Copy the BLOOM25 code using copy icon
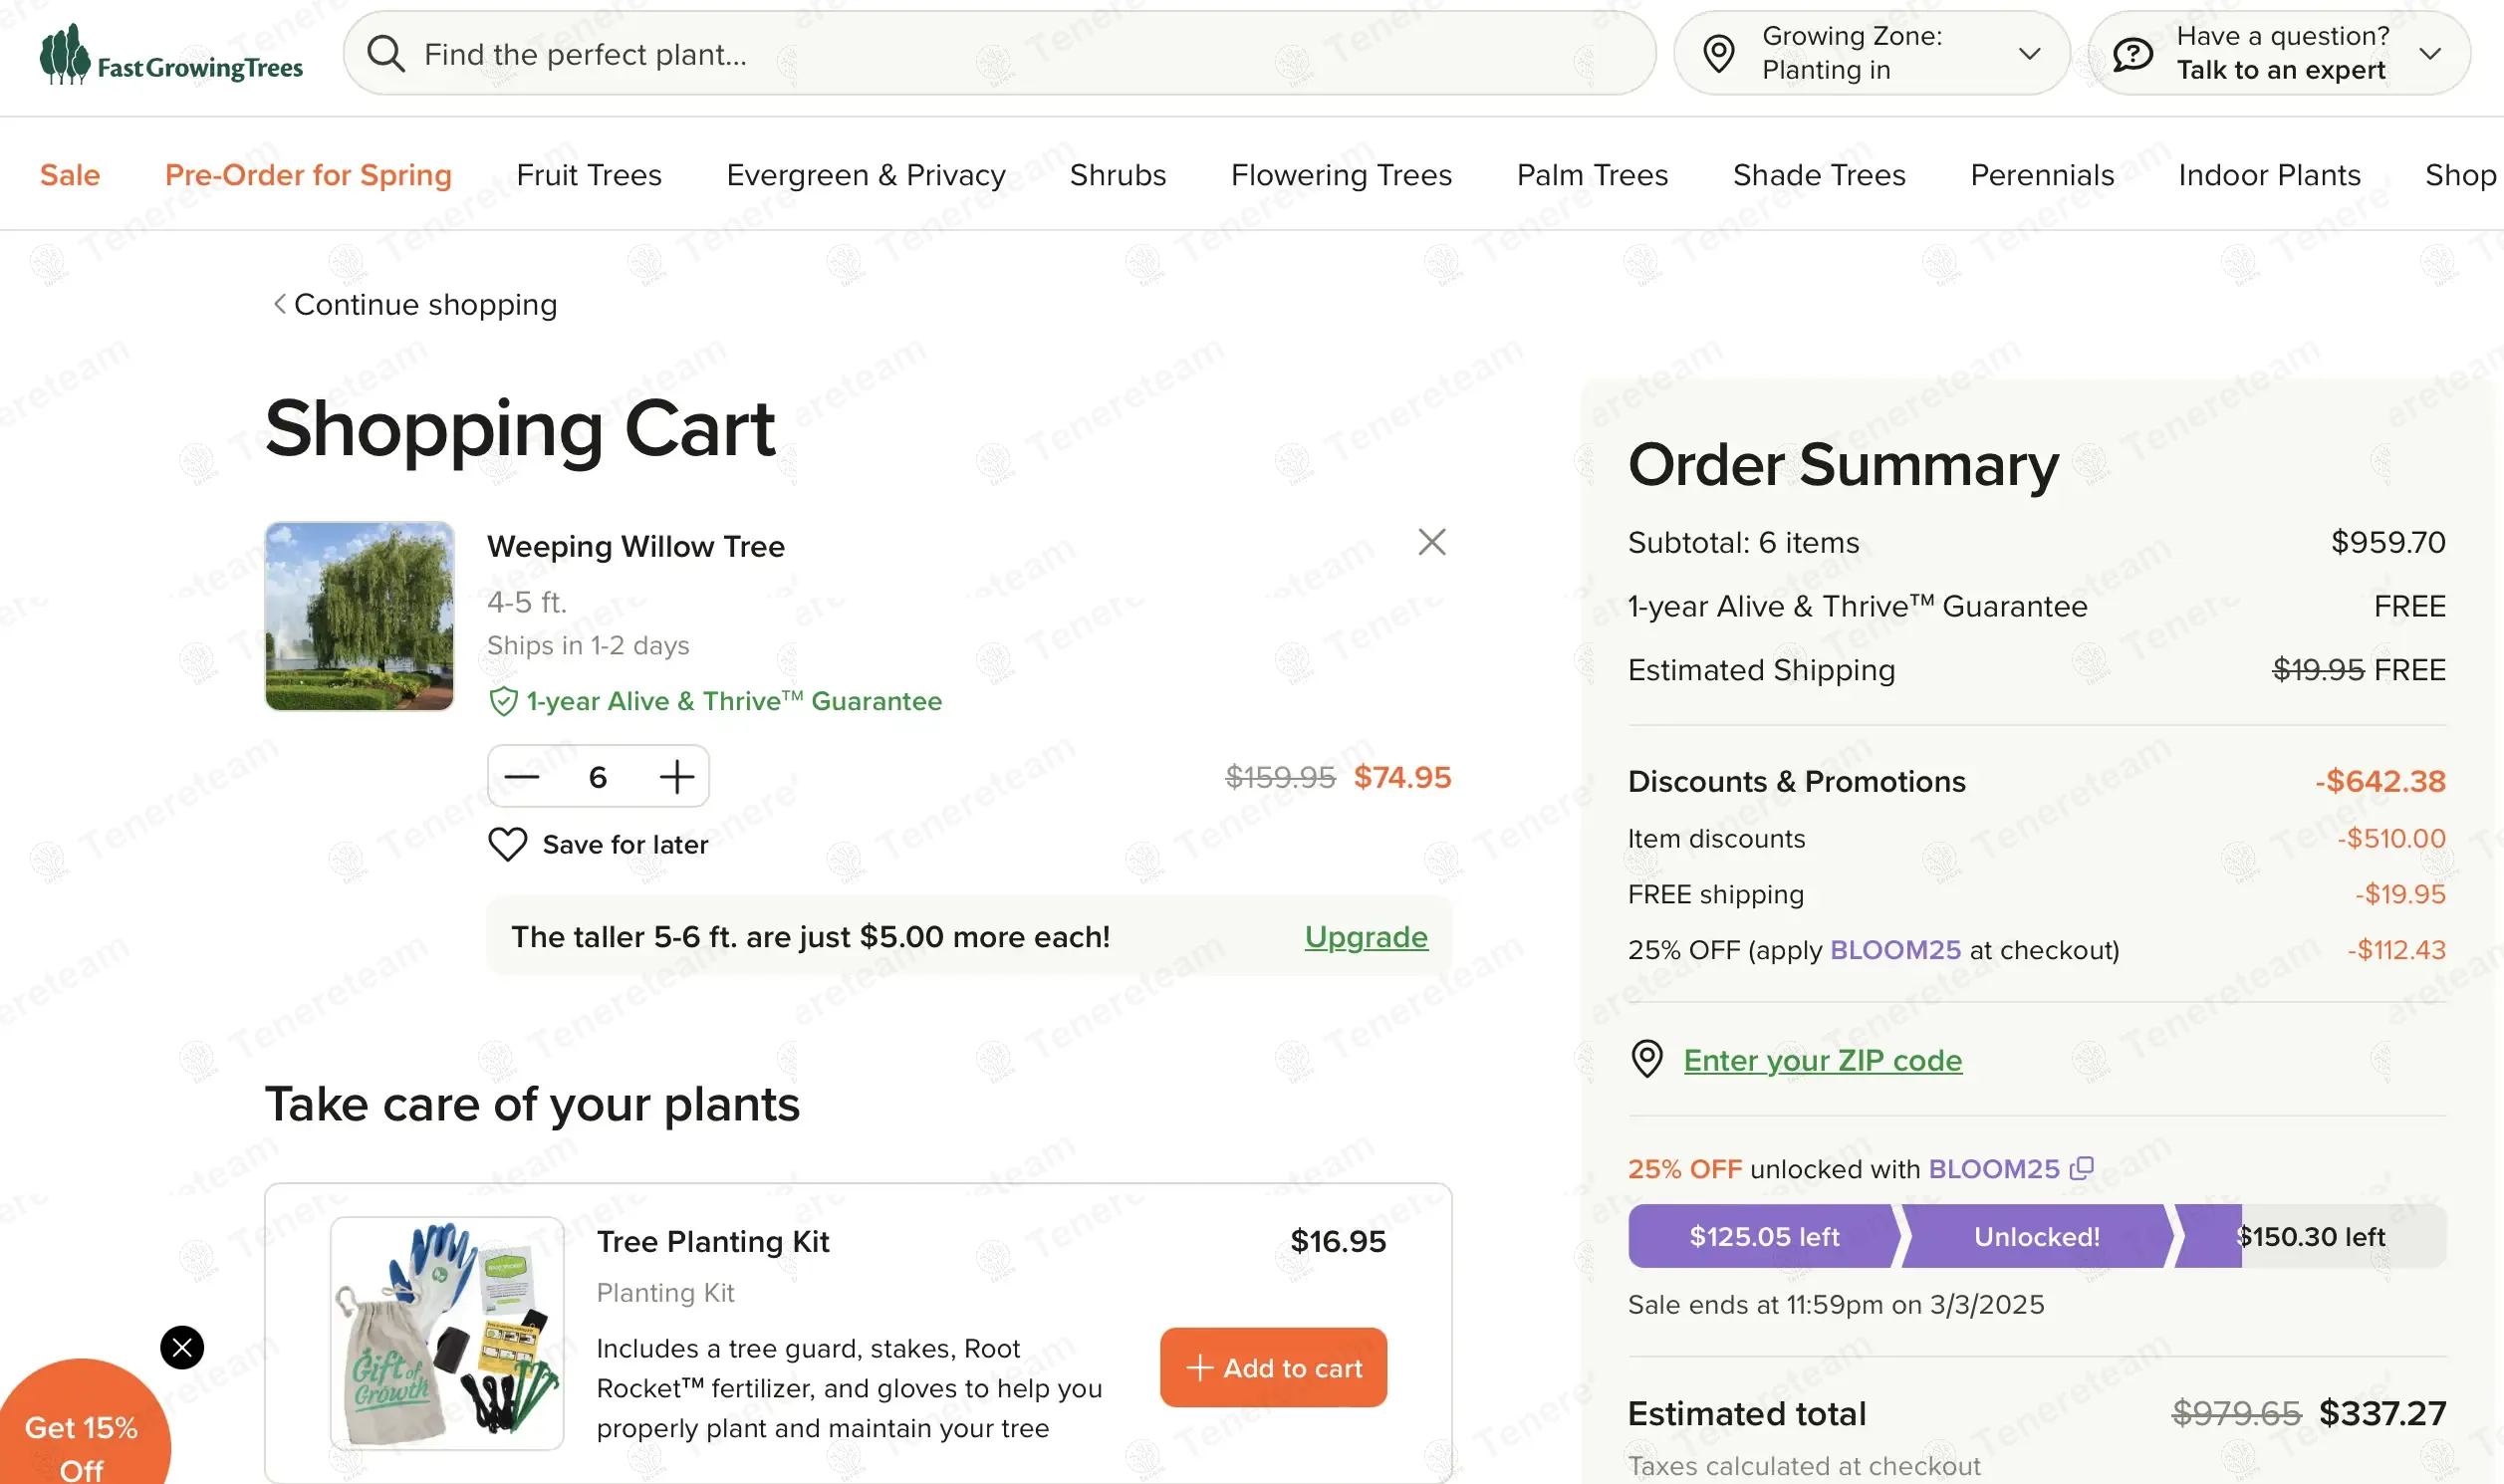This screenshot has width=2504, height=1484. tap(2081, 1168)
